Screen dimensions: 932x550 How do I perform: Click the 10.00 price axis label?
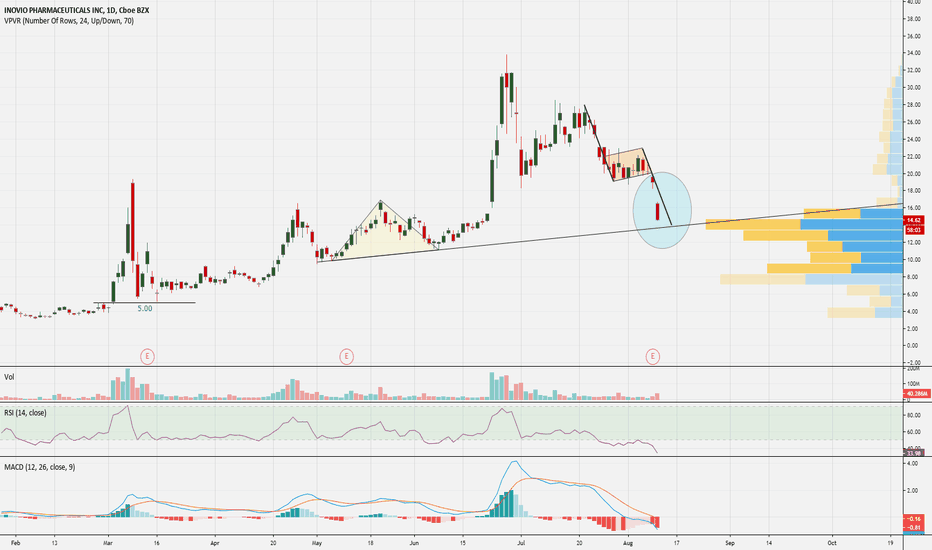coord(914,260)
